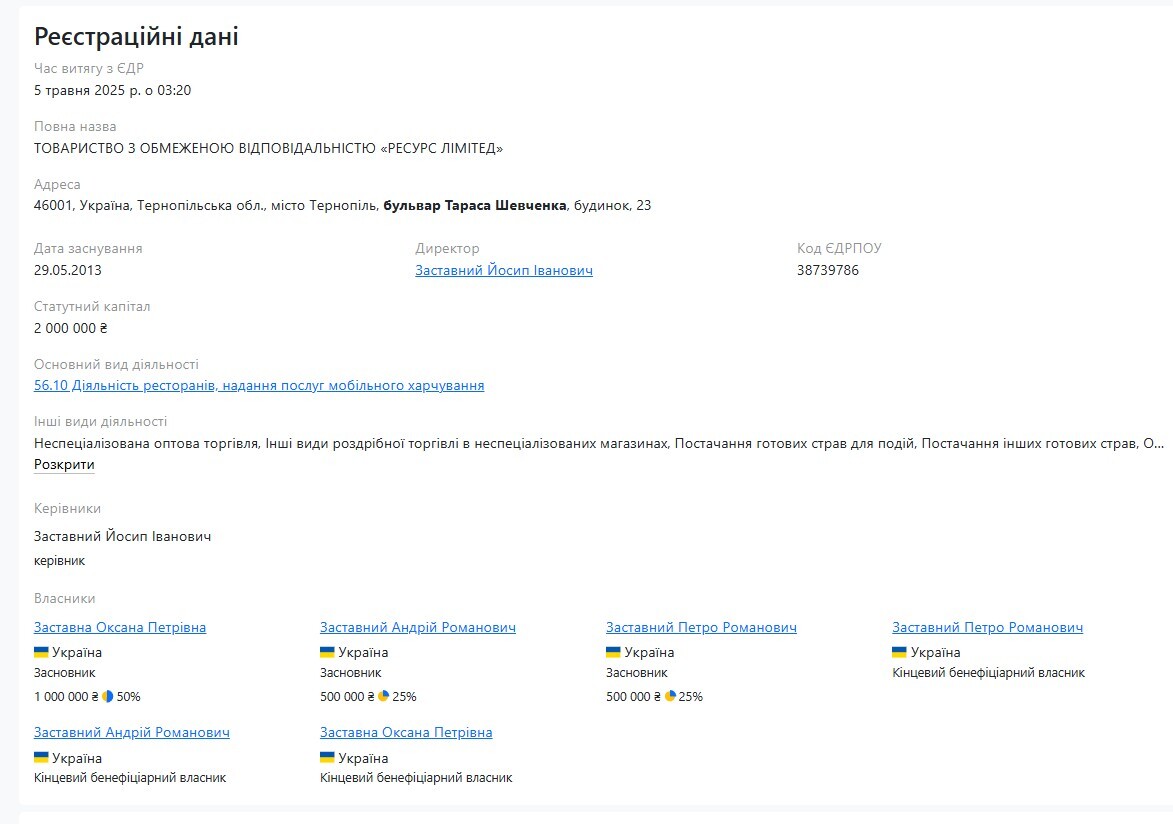Open beneficial owner Заставний Андрій Романович link

[132, 732]
